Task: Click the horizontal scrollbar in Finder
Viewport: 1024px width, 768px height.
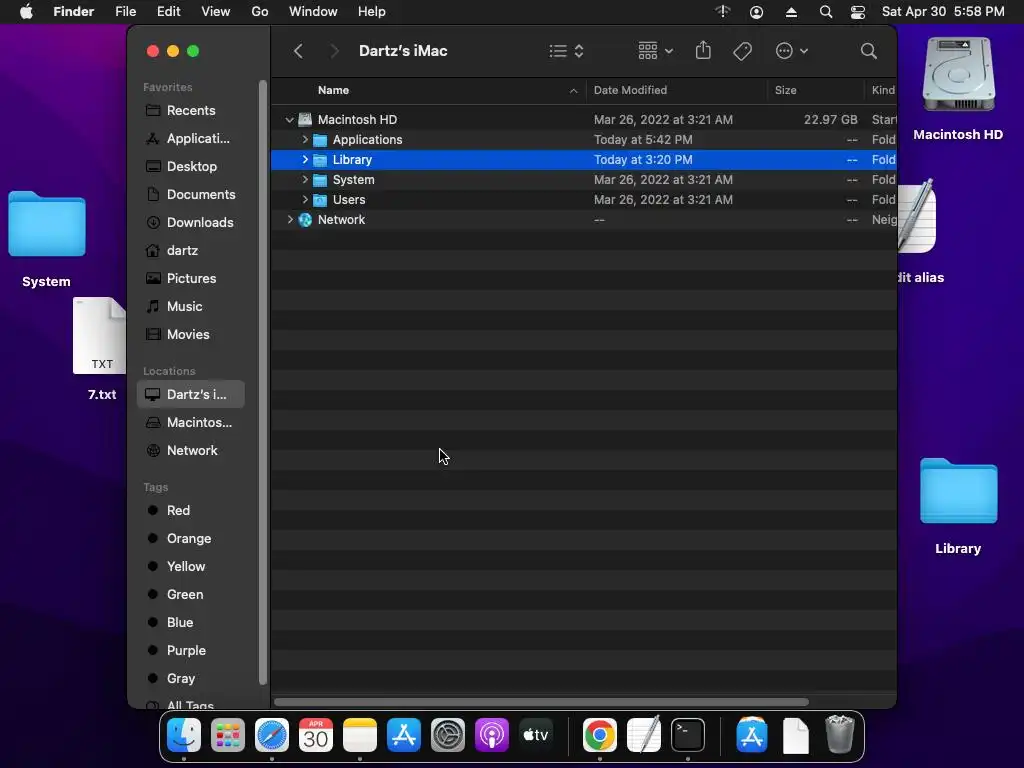Action: pyautogui.click(x=541, y=702)
